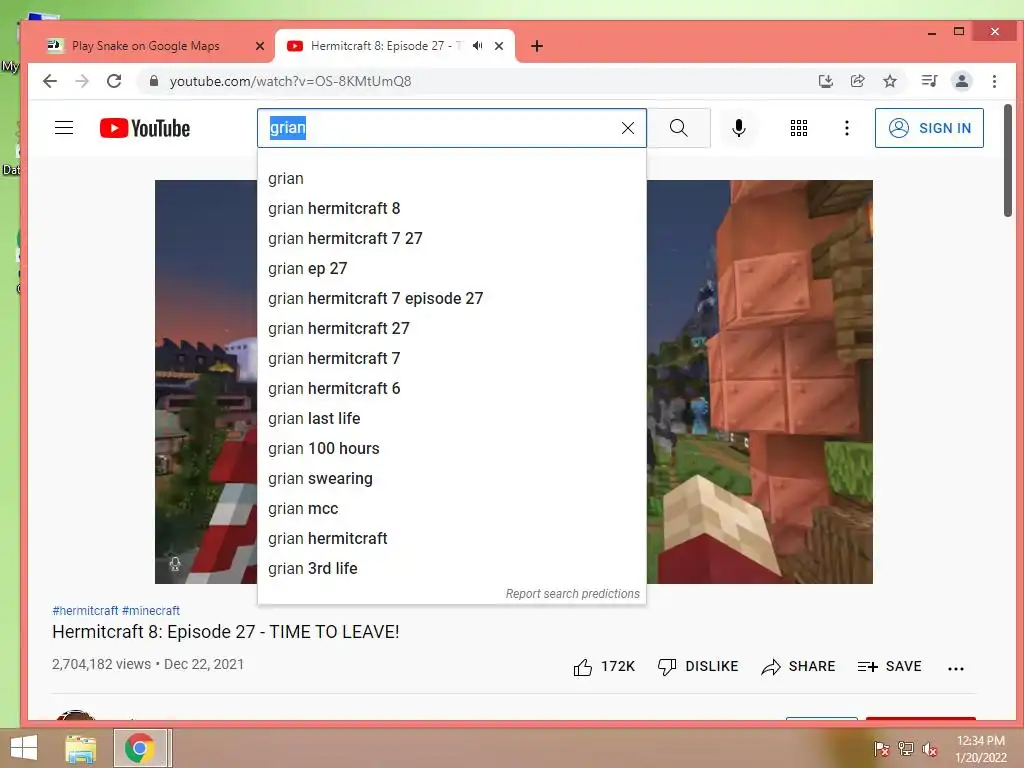
Task: Open the YouTube guide hamburger menu
Action: click(x=64, y=128)
